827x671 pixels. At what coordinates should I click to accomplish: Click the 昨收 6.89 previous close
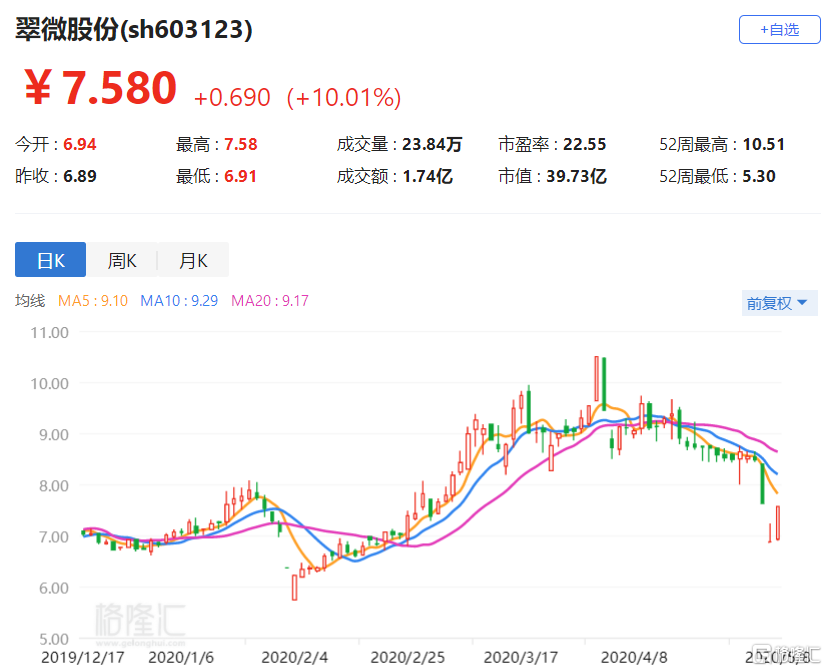[56, 176]
